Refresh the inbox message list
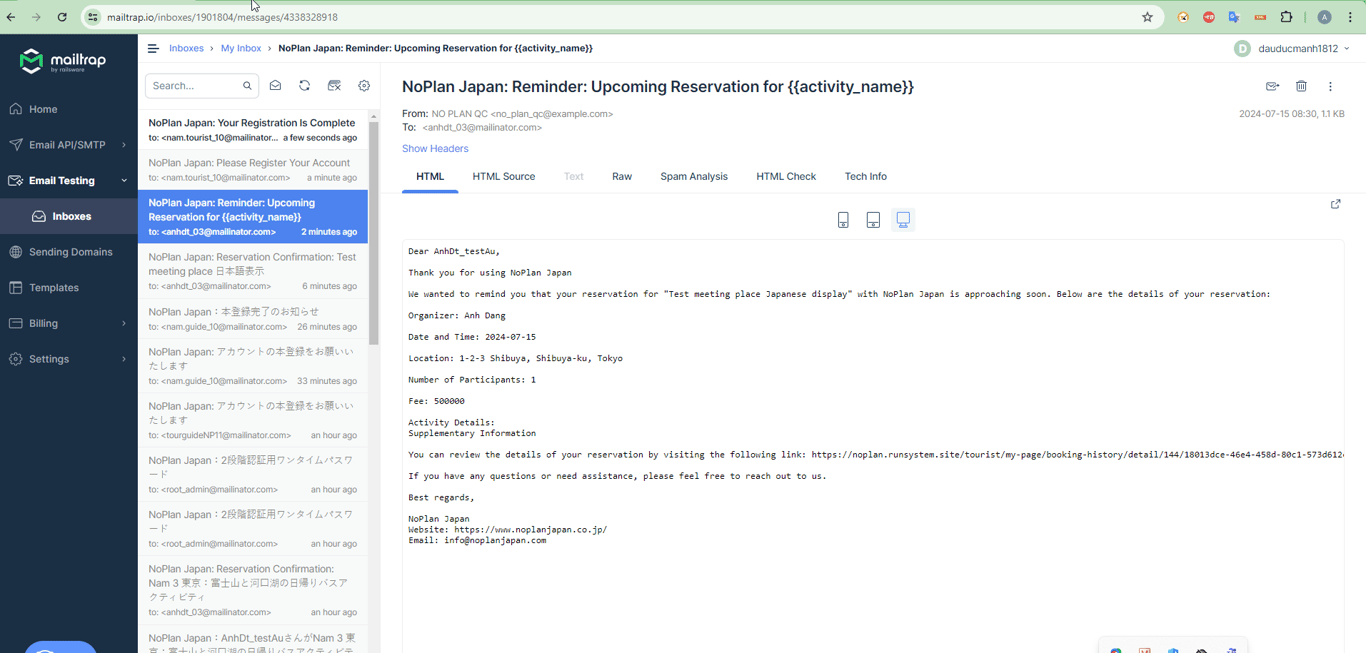Viewport: 1366px width, 653px height. pos(305,86)
